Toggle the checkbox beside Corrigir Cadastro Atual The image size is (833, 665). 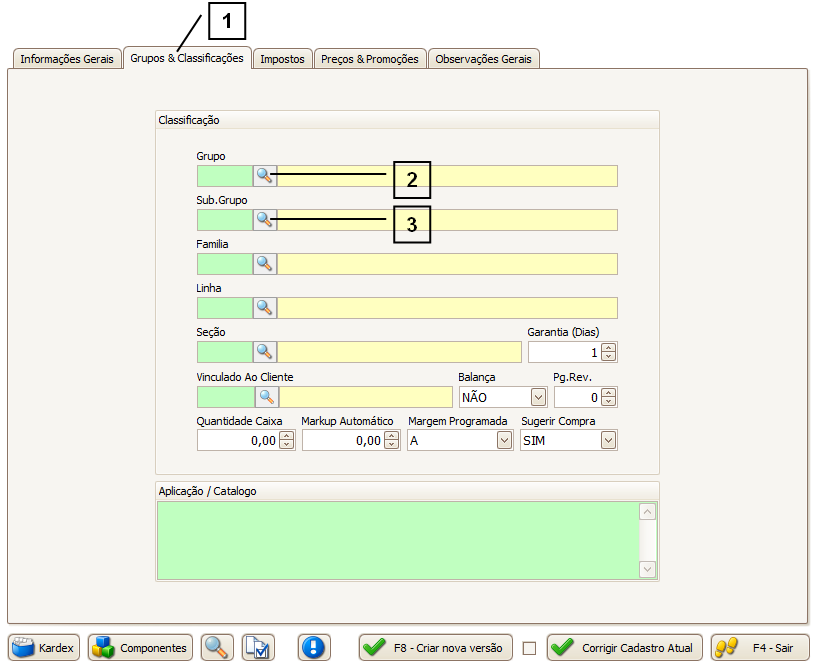(x=530, y=649)
